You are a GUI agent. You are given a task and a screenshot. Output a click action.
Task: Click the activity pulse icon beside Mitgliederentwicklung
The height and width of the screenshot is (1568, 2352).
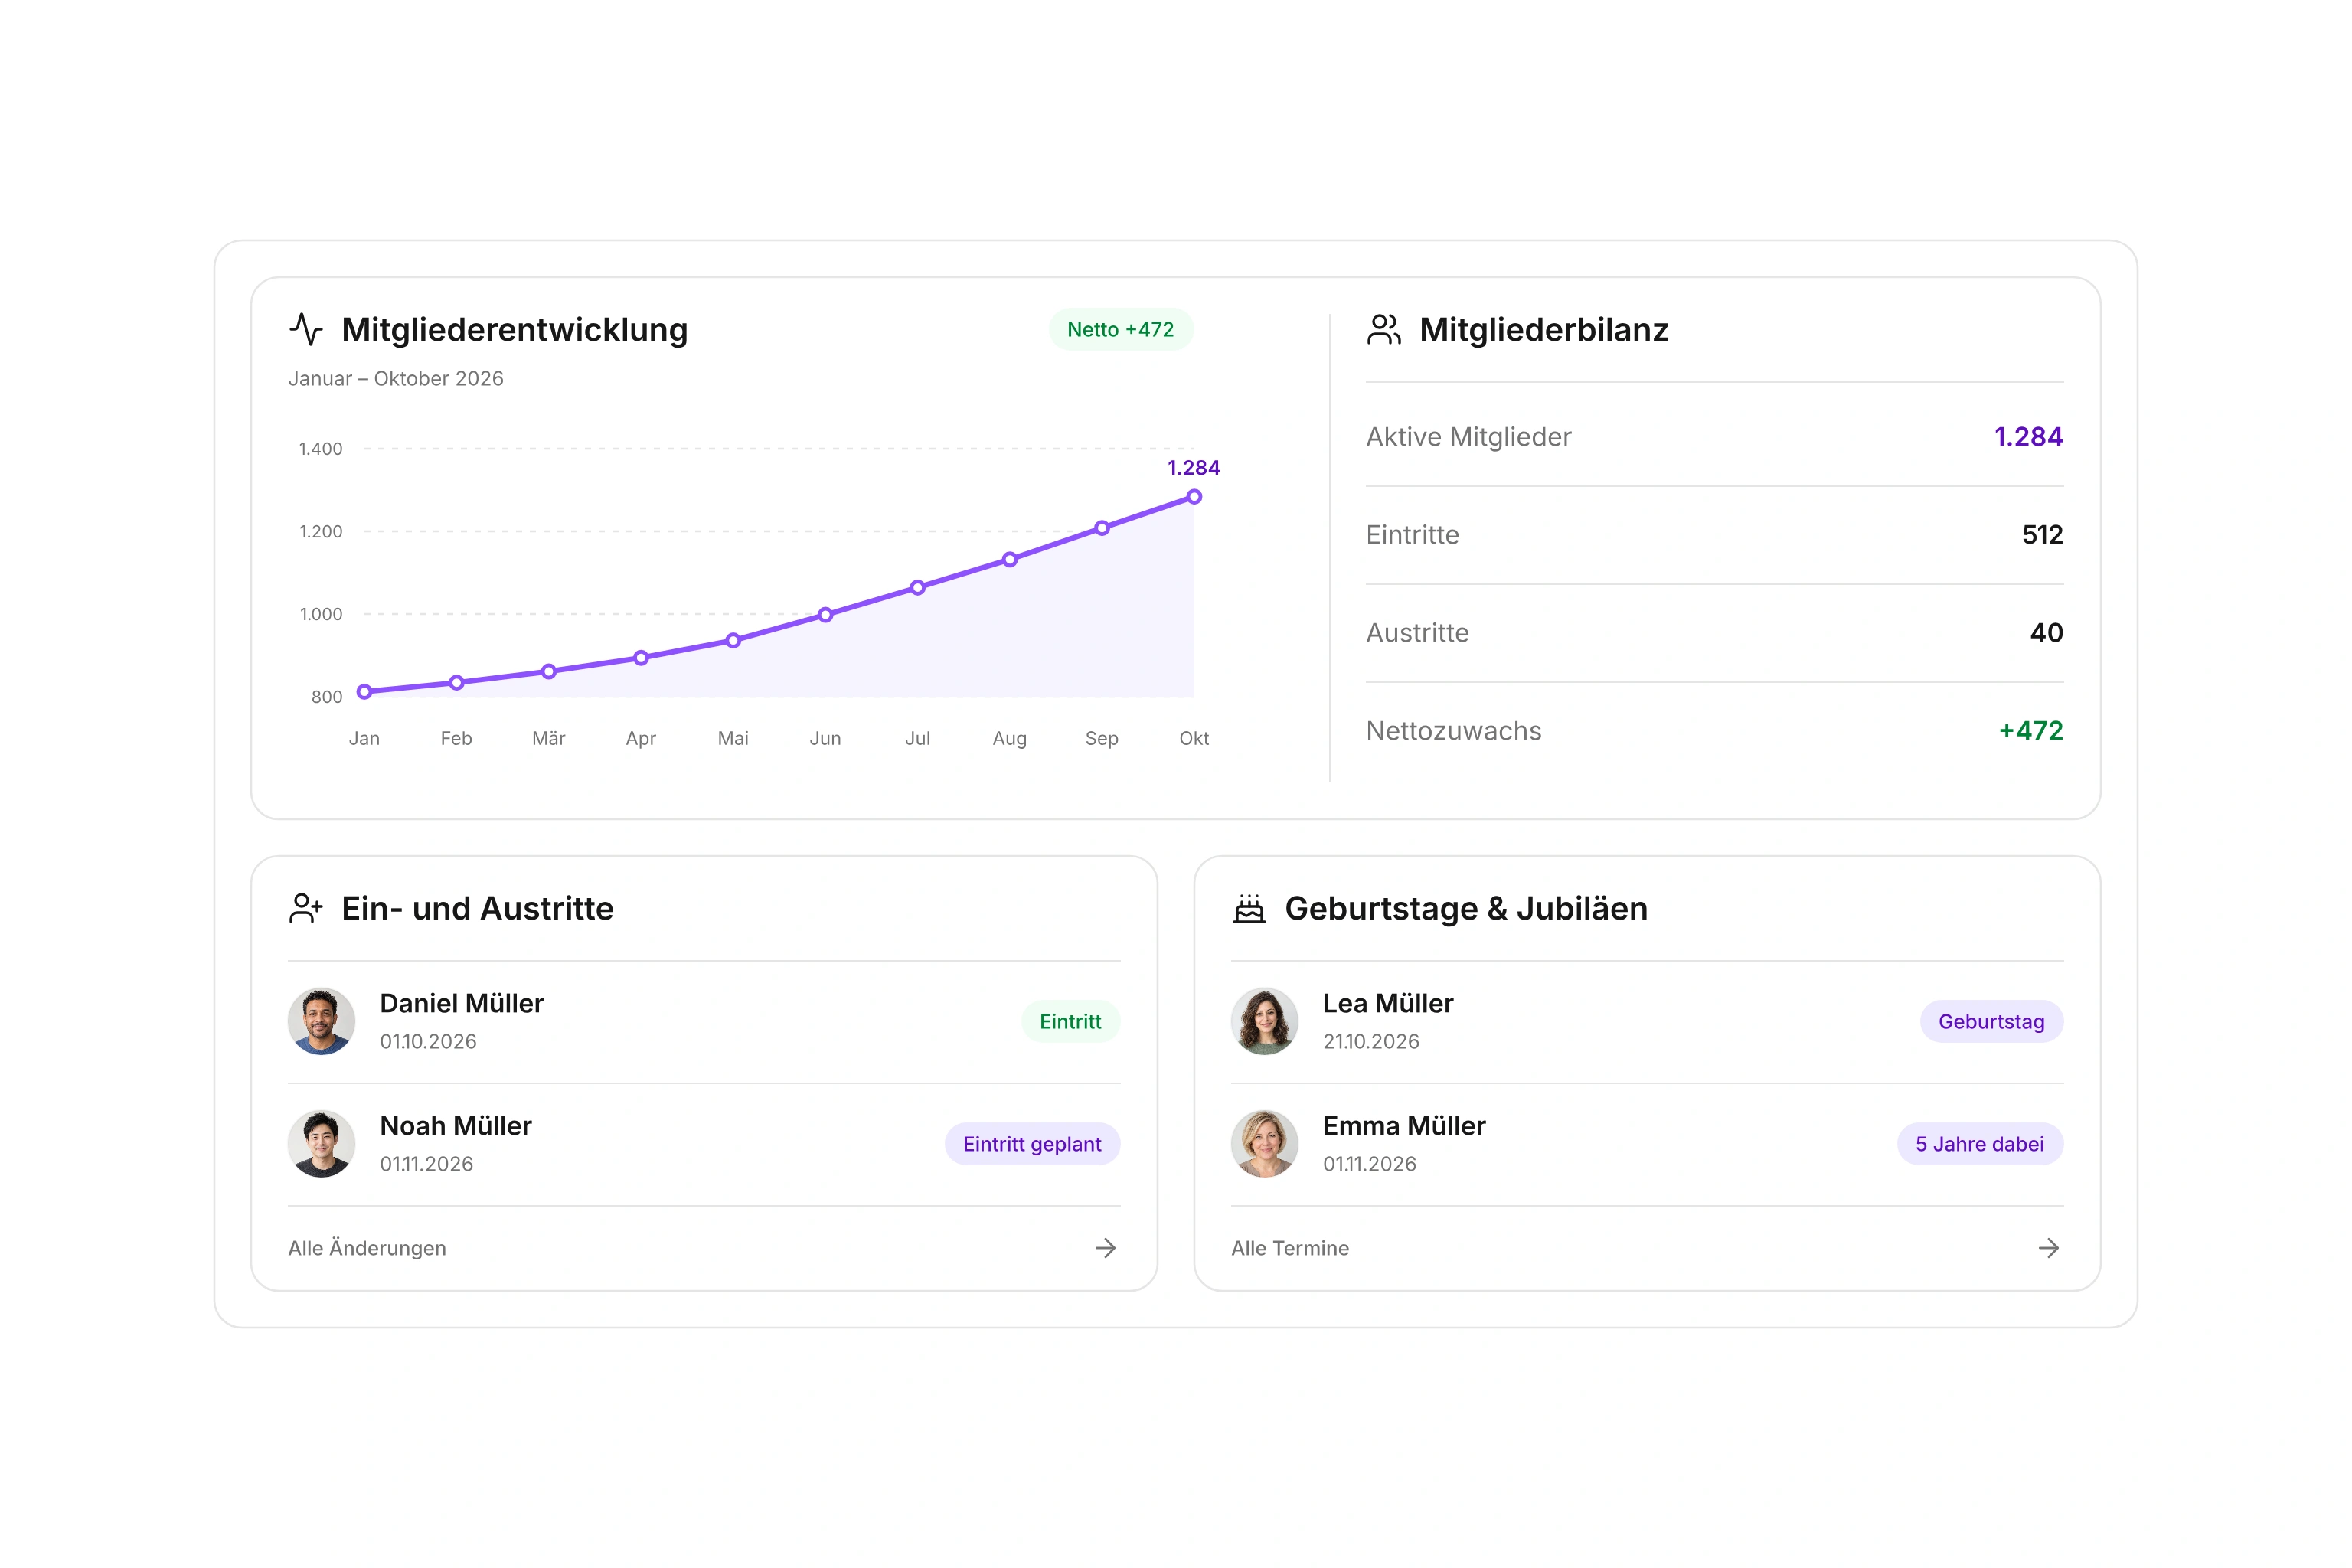click(x=306, y=329)
